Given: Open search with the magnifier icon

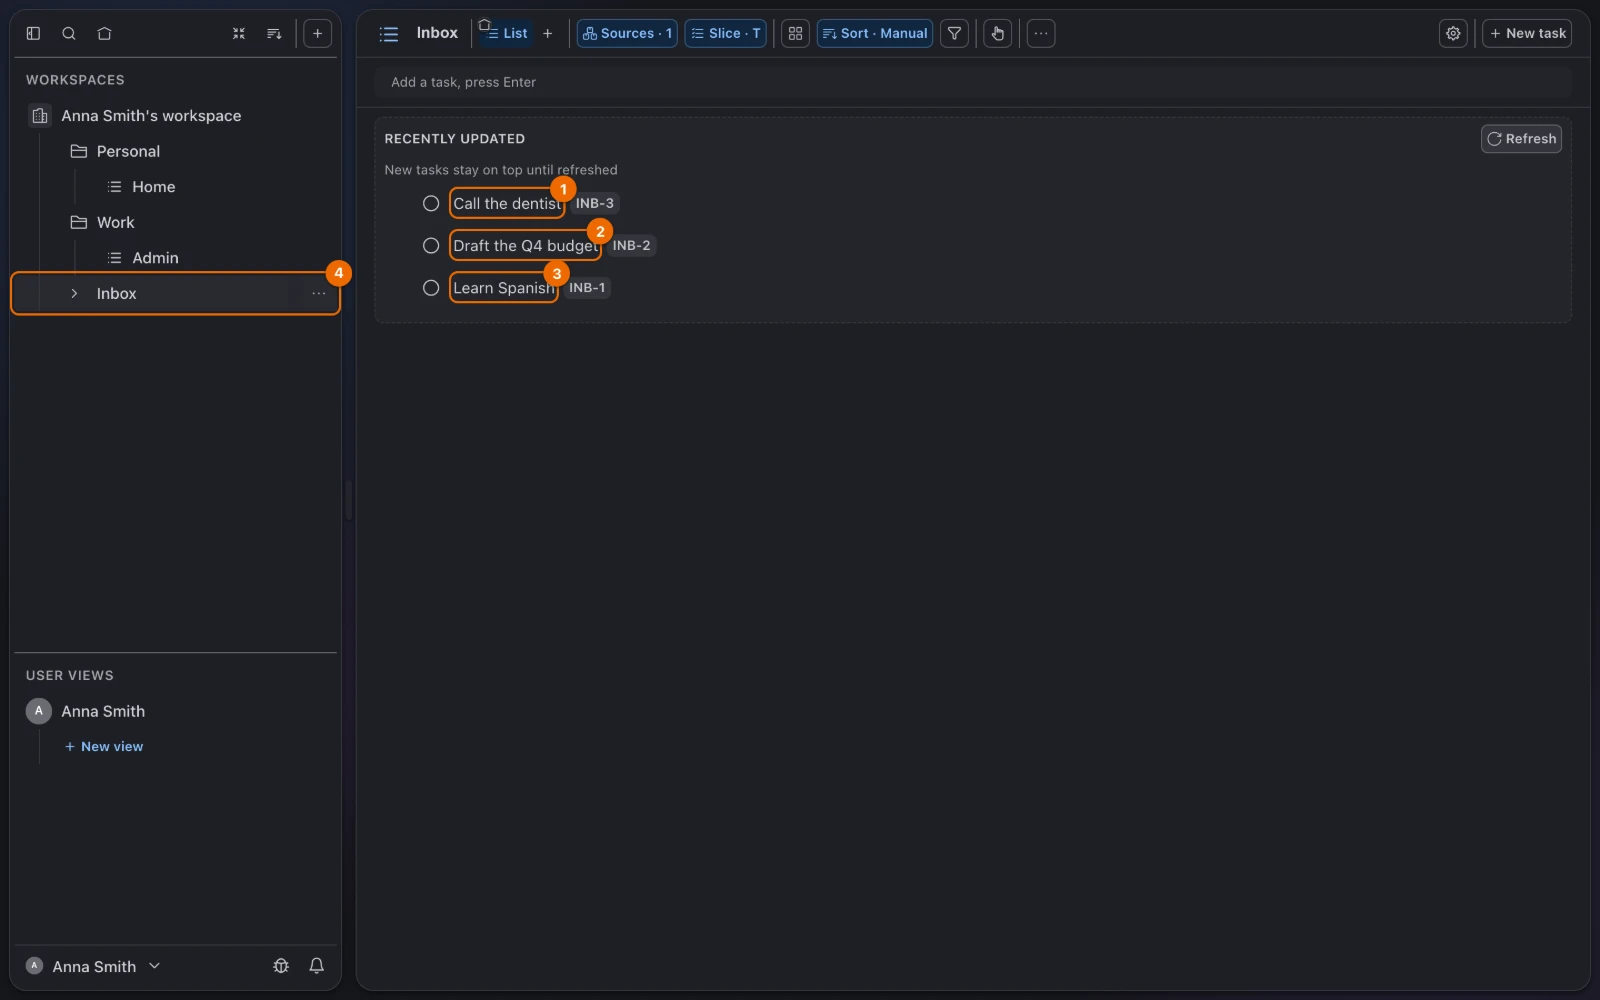Looking at the screenshot, I should [x=69, y=33].
